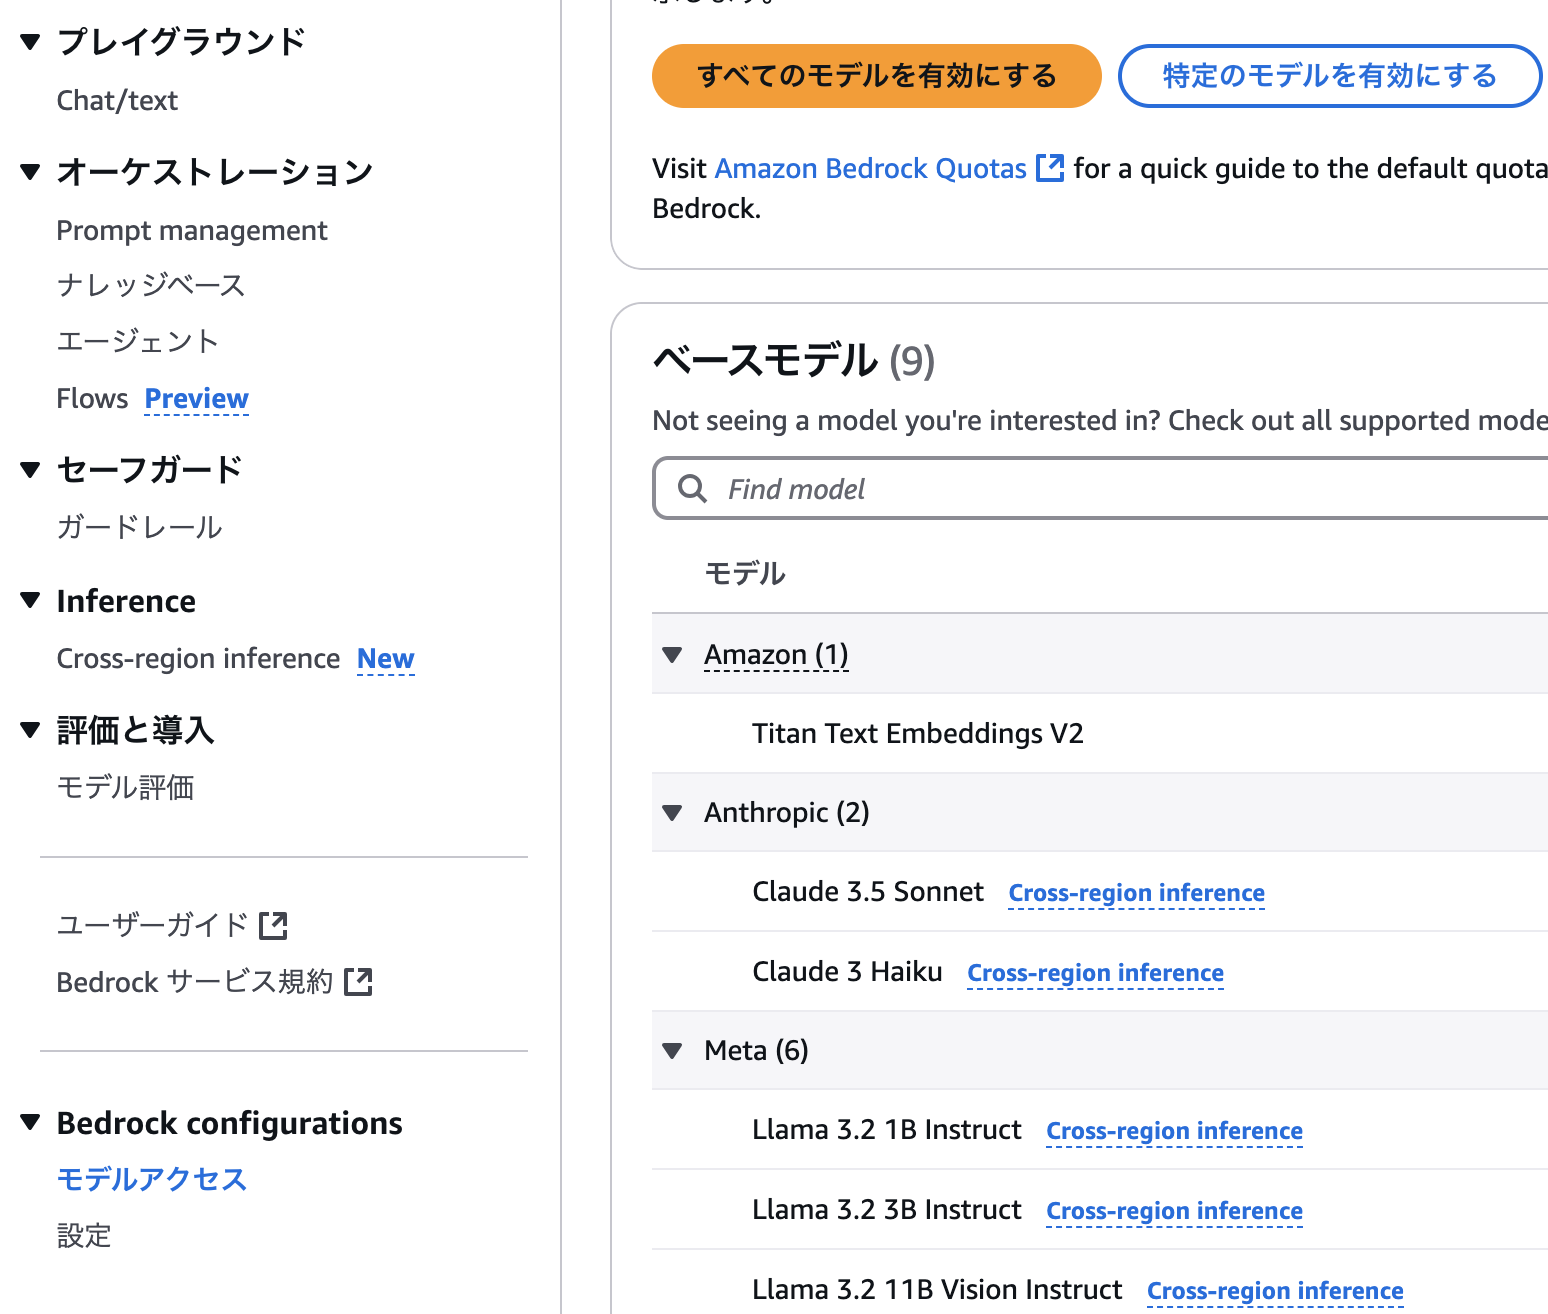Click the すべてのモデルを有効にする button

[x=876, y=76]
